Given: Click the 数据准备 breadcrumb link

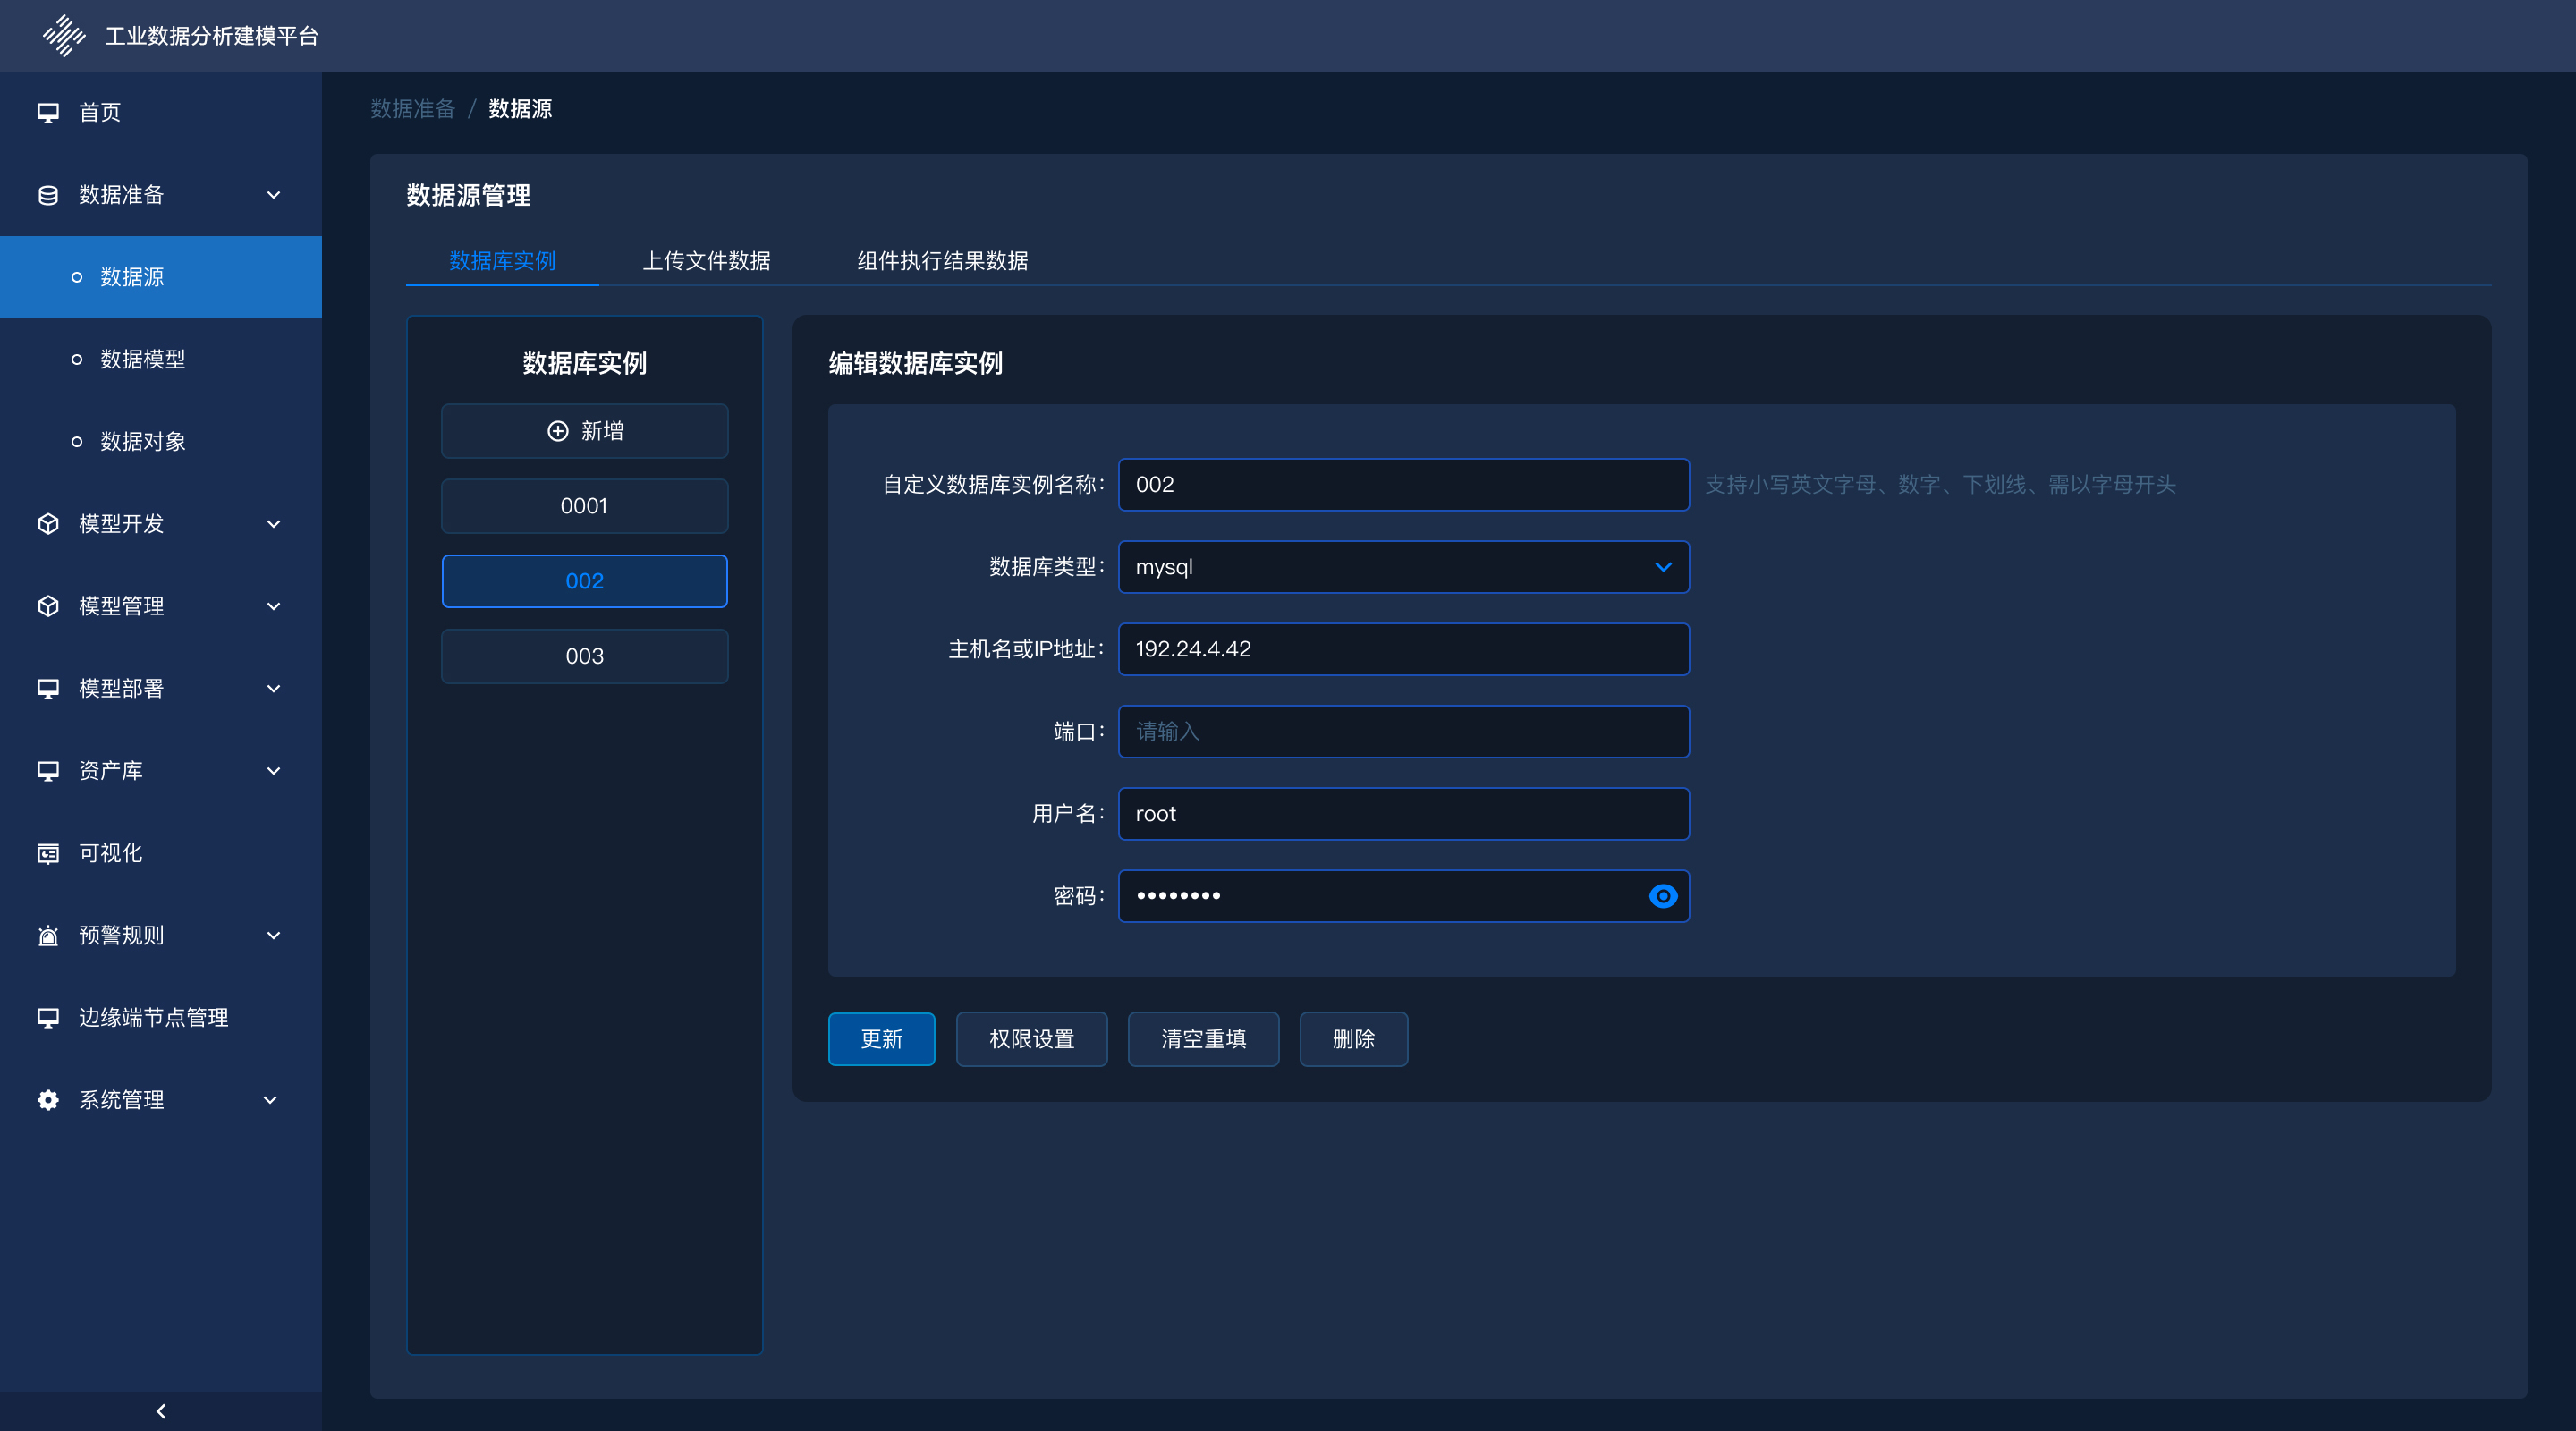Looking at the screenshot, I should coord(412,109).
